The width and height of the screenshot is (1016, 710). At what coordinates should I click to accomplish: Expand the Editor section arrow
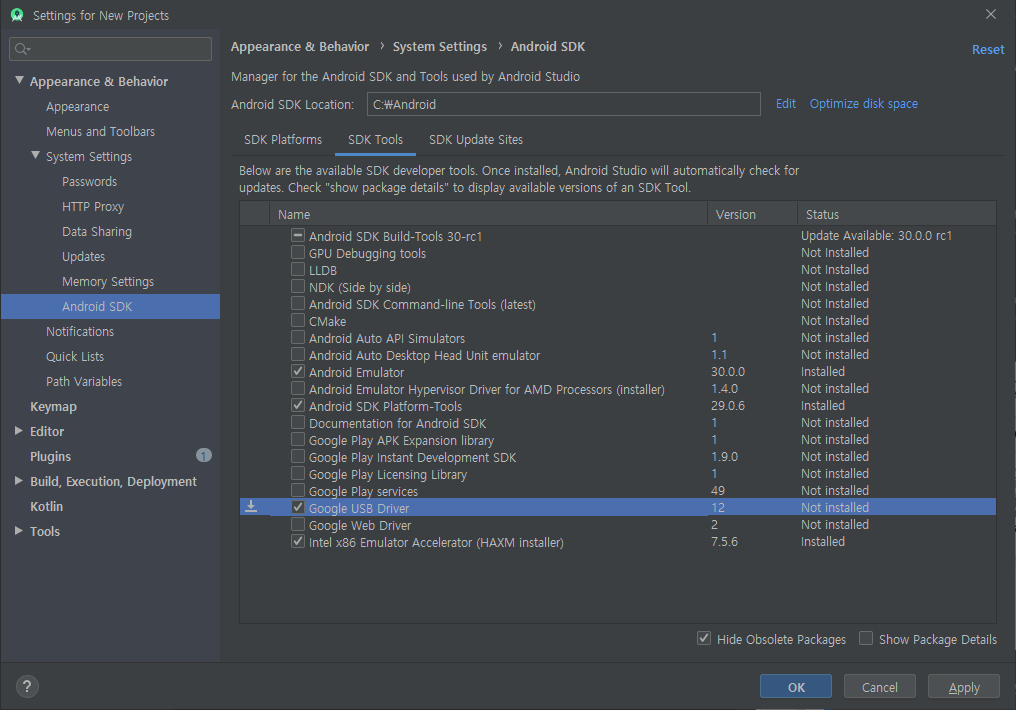coord(19,431)
